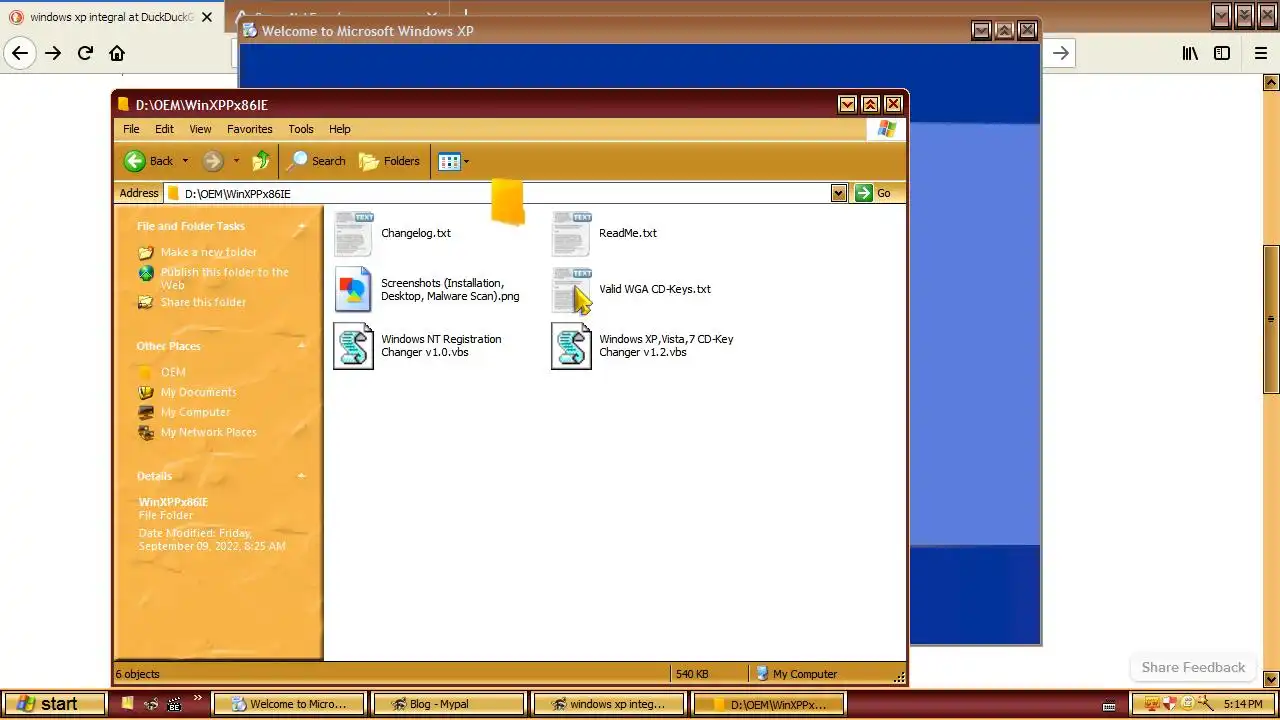
Task: Expand hidden quick launch items chevron
Action: [197, 699]
